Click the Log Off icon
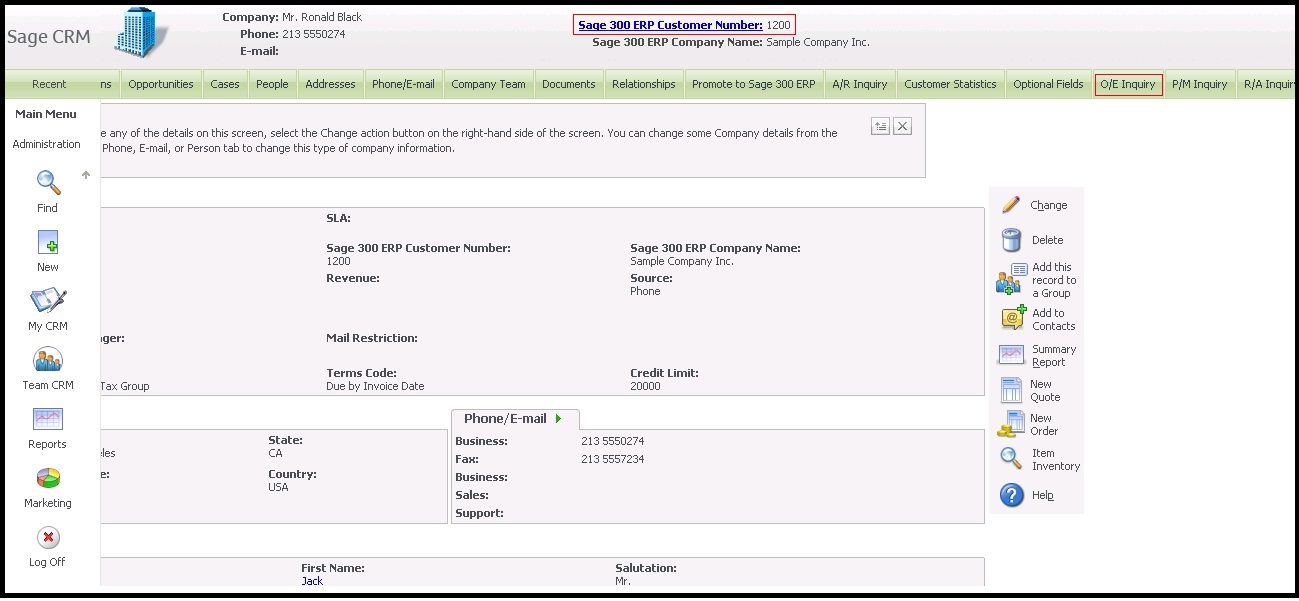1299x601 pixels. click(48, 537)
